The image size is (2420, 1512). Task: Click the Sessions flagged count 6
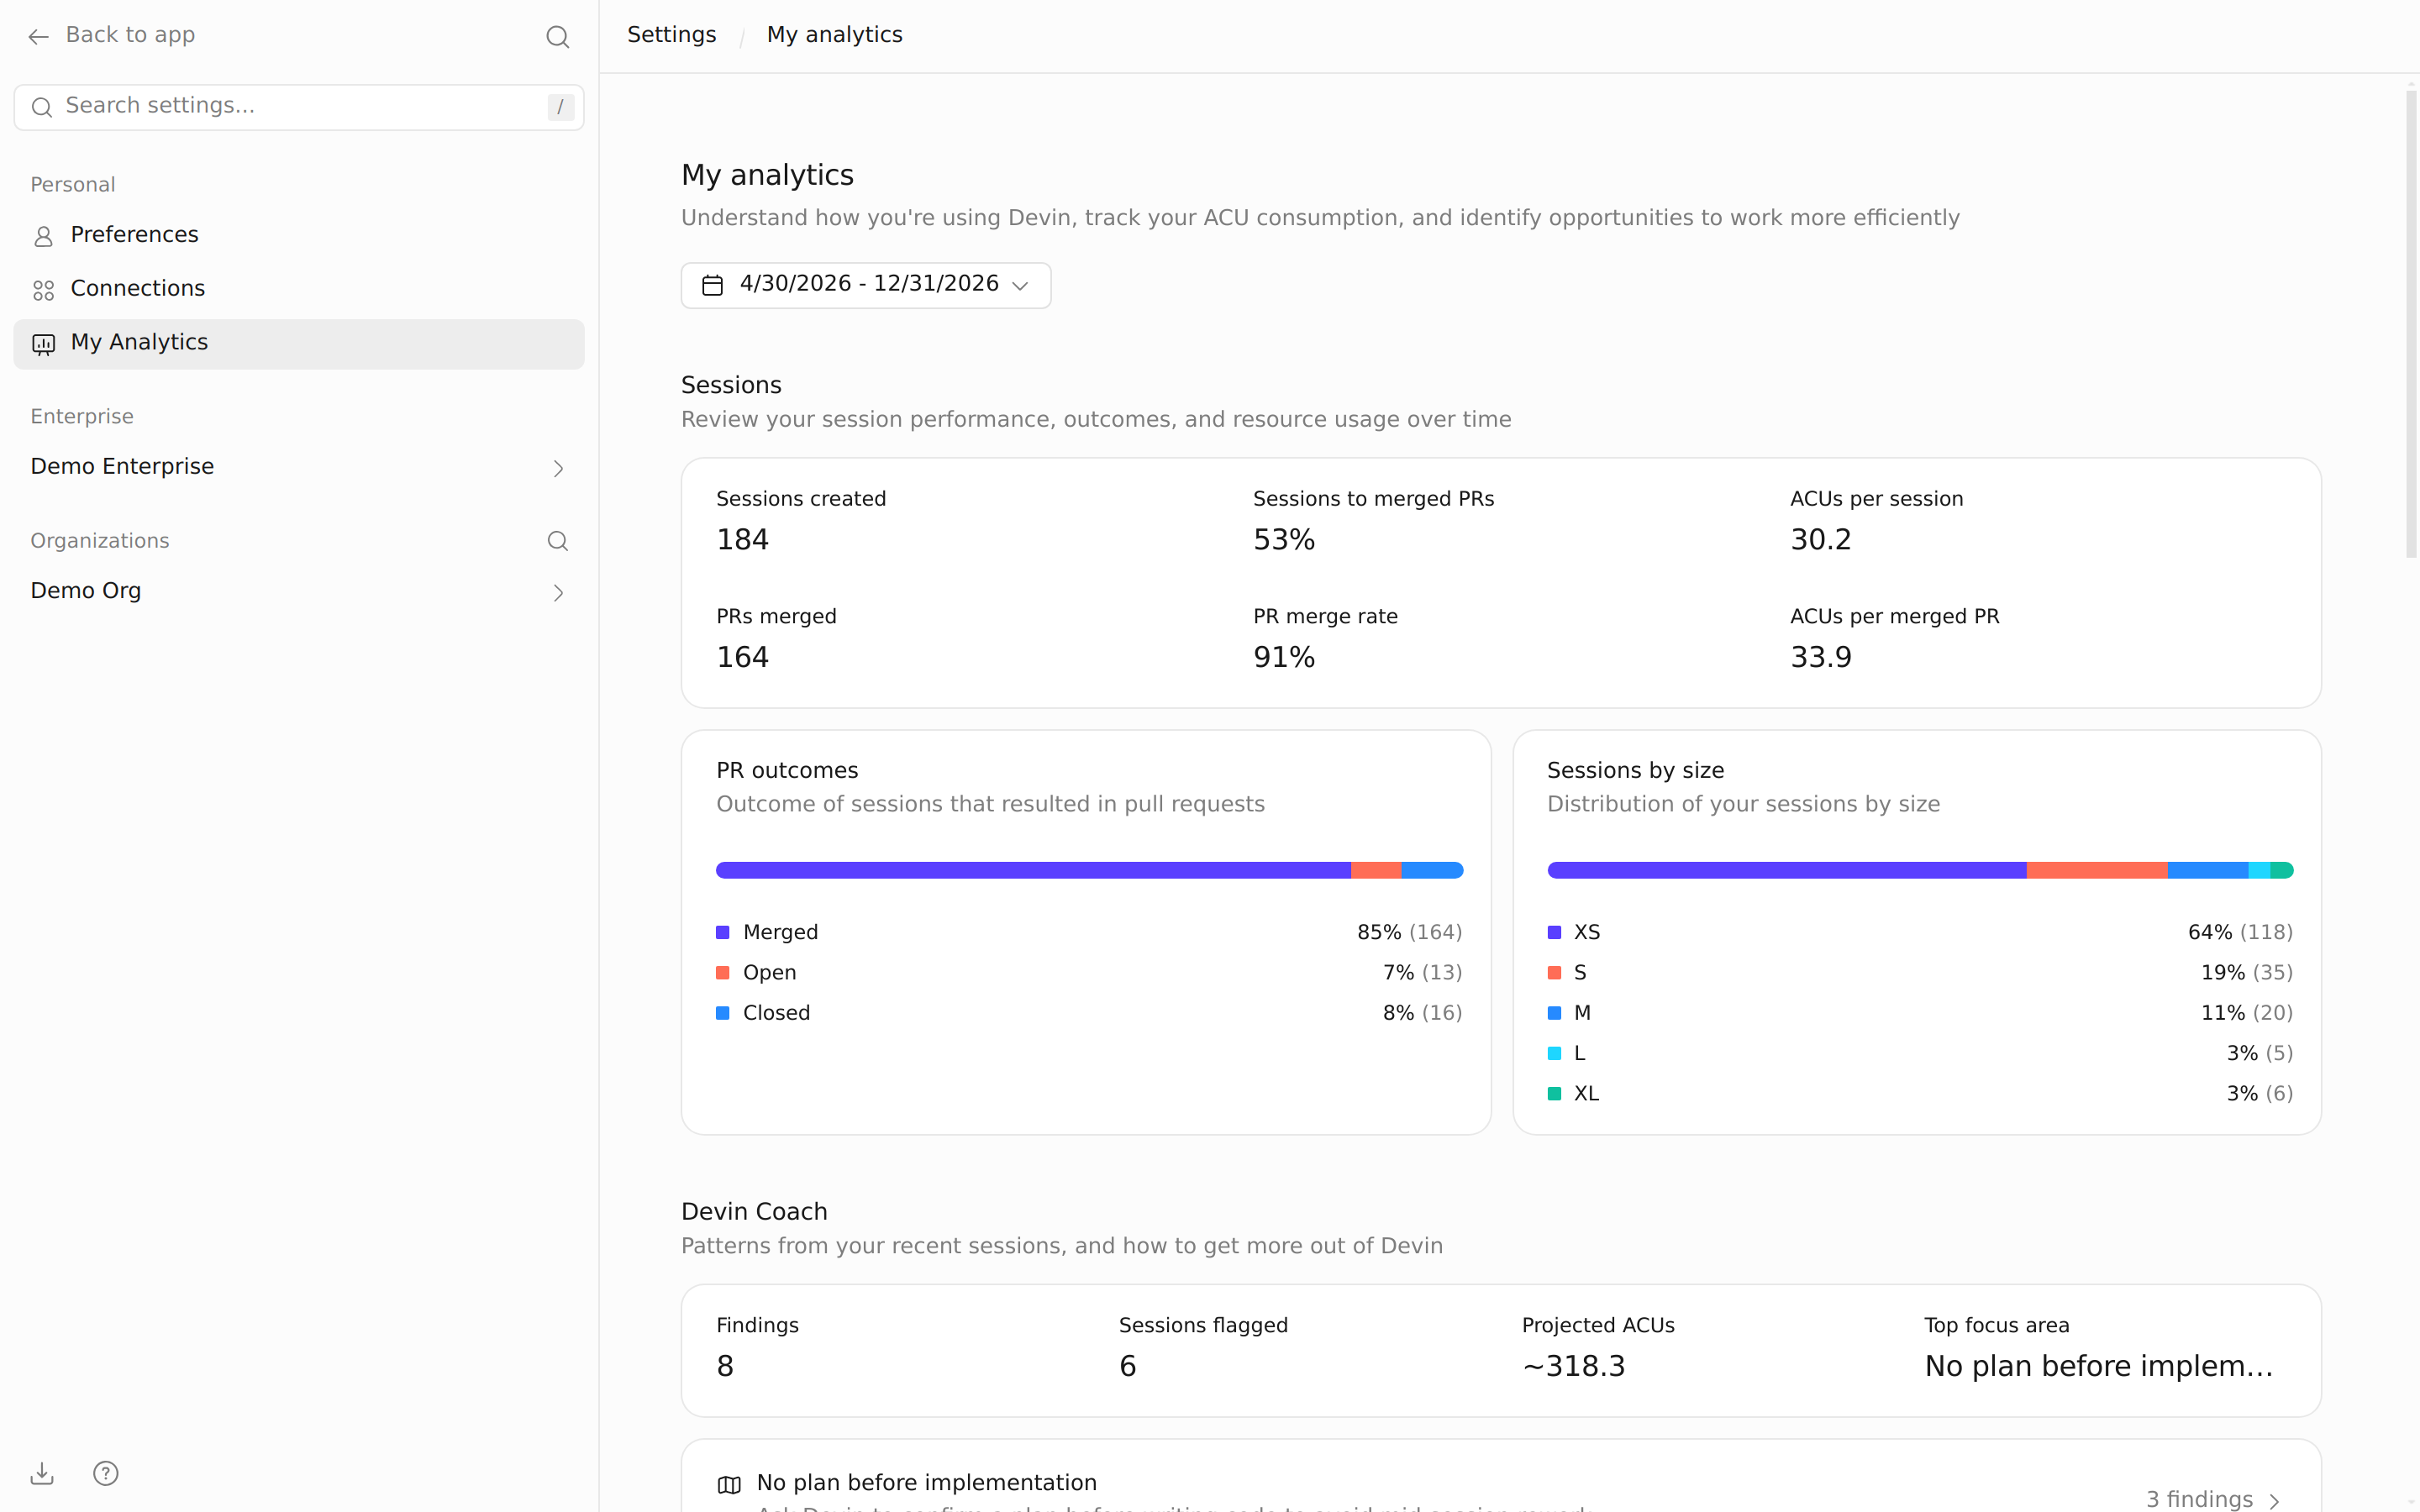pyautogui.click(x=1127, y=1366)
